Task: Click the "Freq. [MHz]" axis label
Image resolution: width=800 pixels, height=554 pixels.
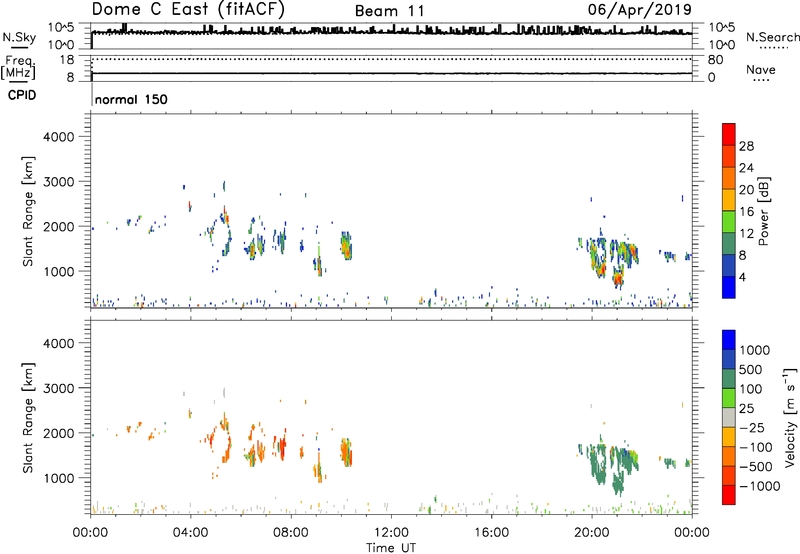Action: (x=18, y=68)
